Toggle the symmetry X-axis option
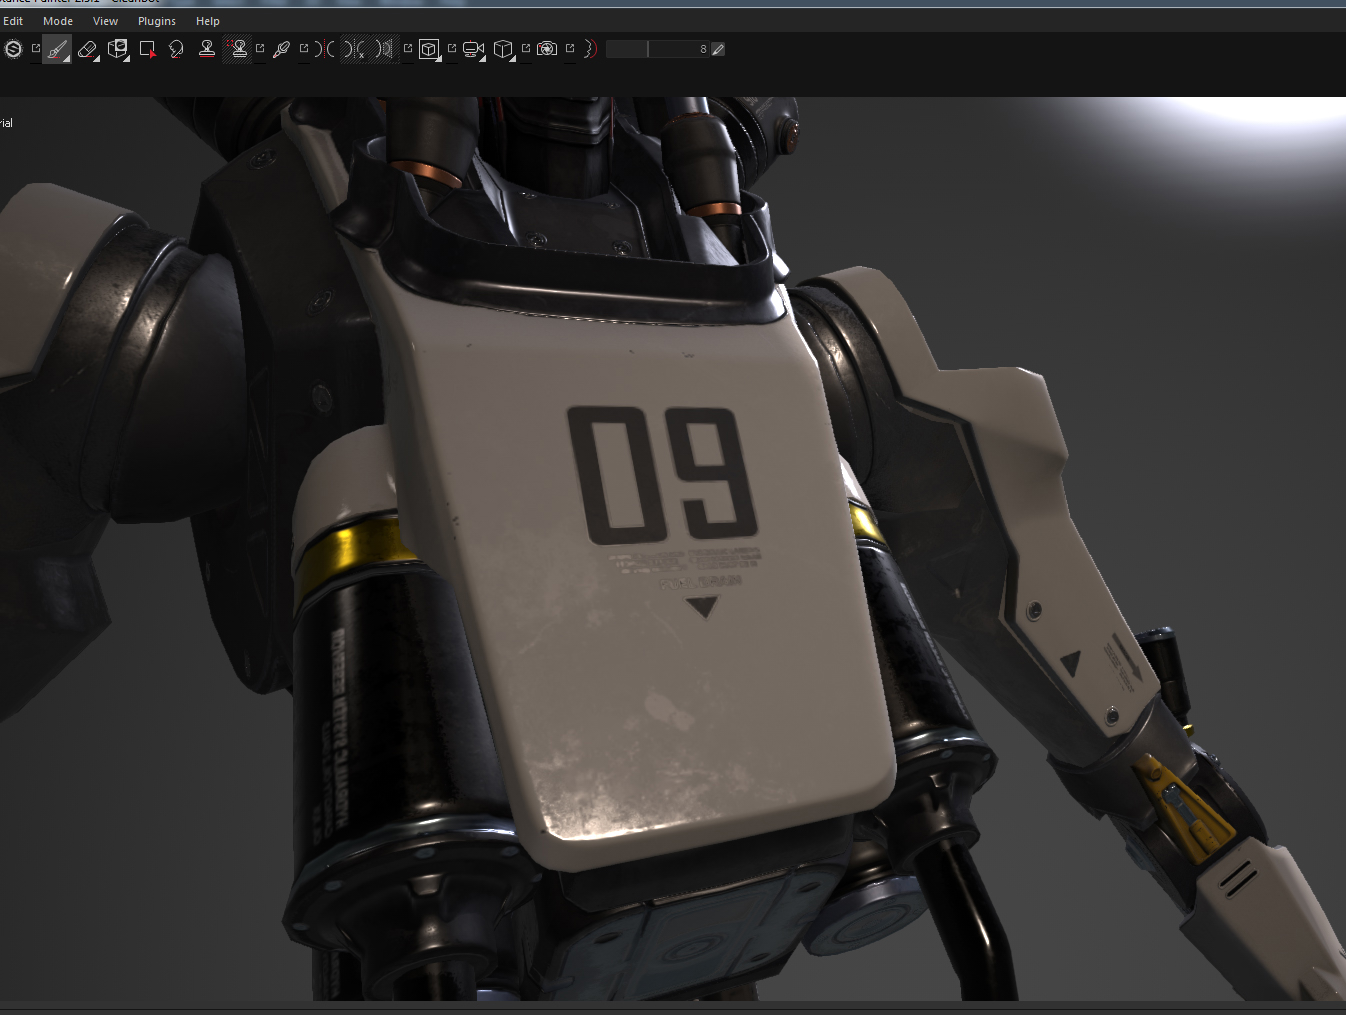Image resolution: width=1346 pixels, height=1015 pixels. (354, 49)
